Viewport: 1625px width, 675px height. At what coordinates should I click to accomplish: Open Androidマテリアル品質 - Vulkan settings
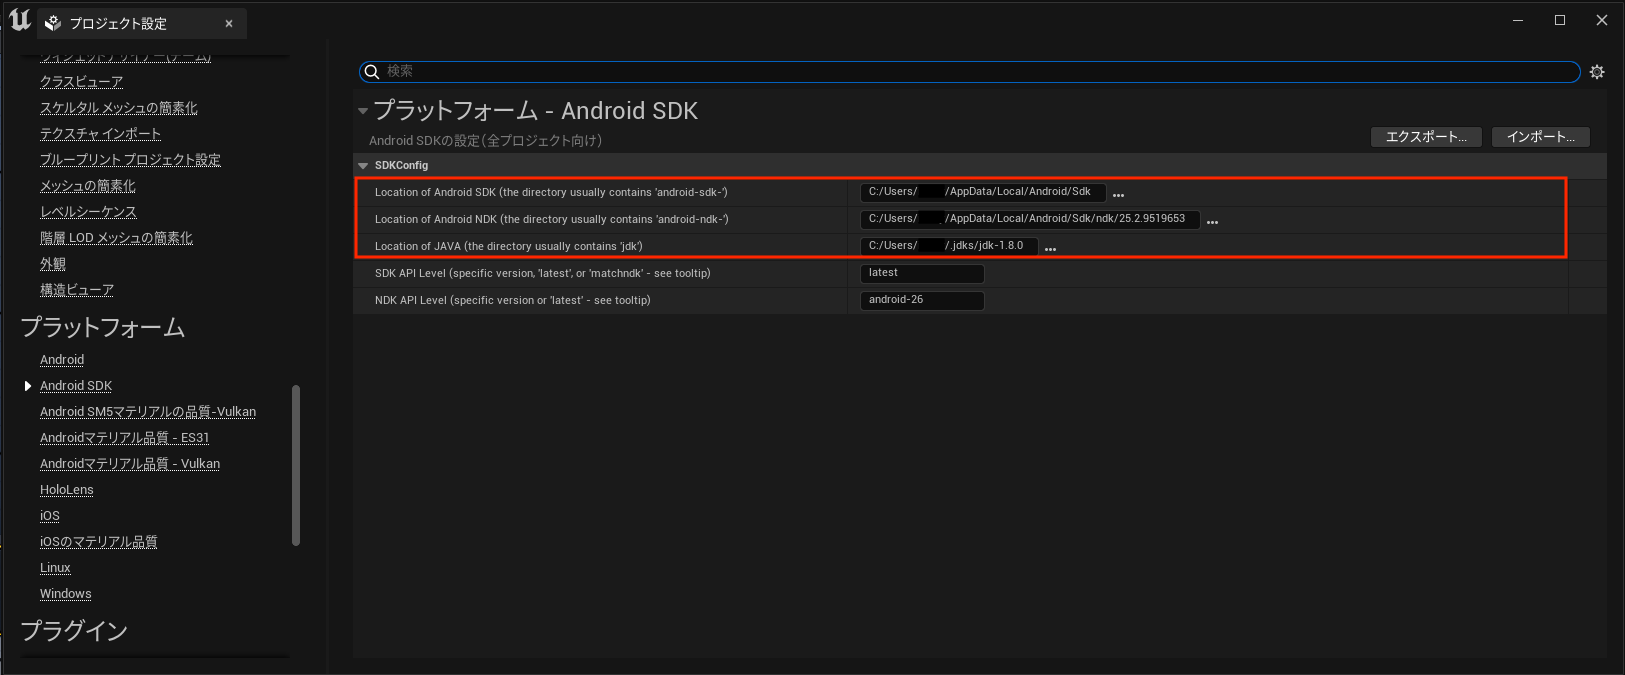[x=130, y=464]
